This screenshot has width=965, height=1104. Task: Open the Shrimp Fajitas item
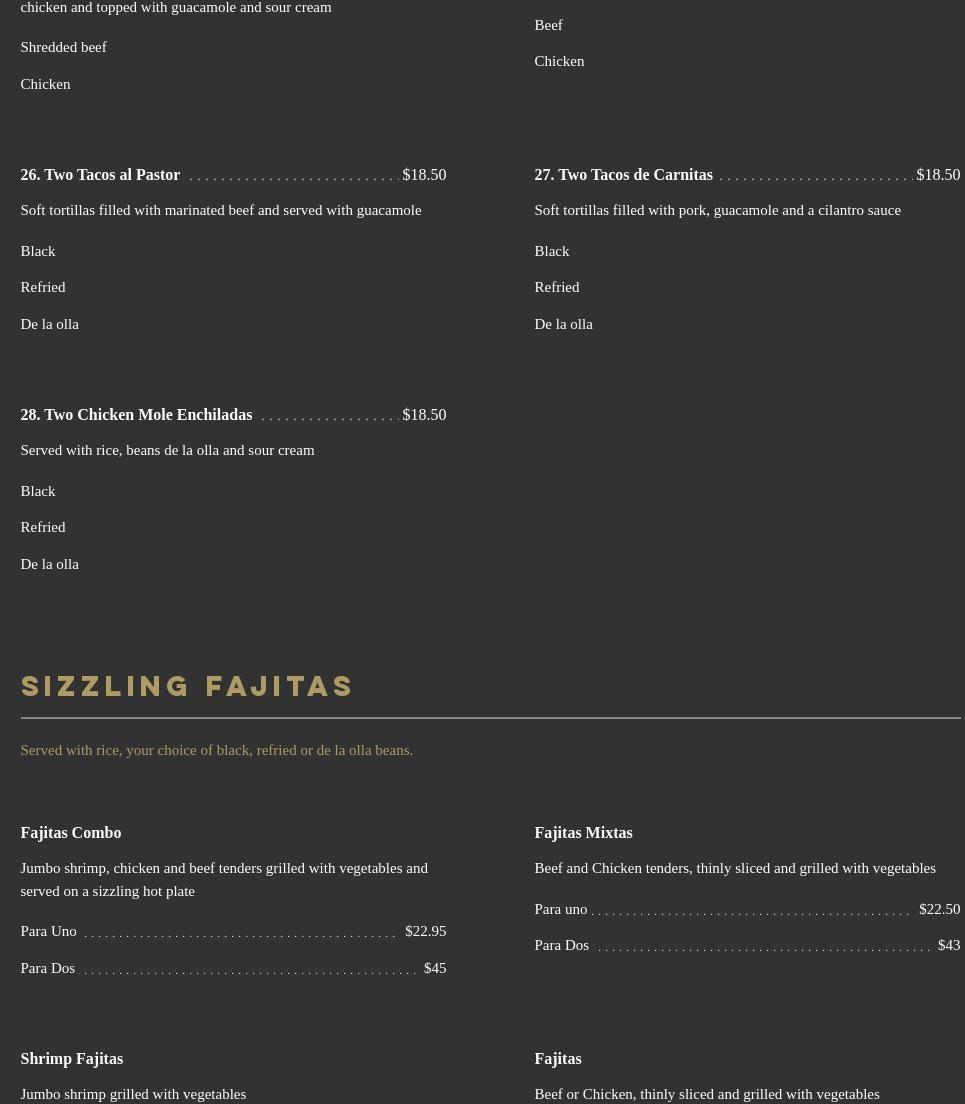(71, 1059)
